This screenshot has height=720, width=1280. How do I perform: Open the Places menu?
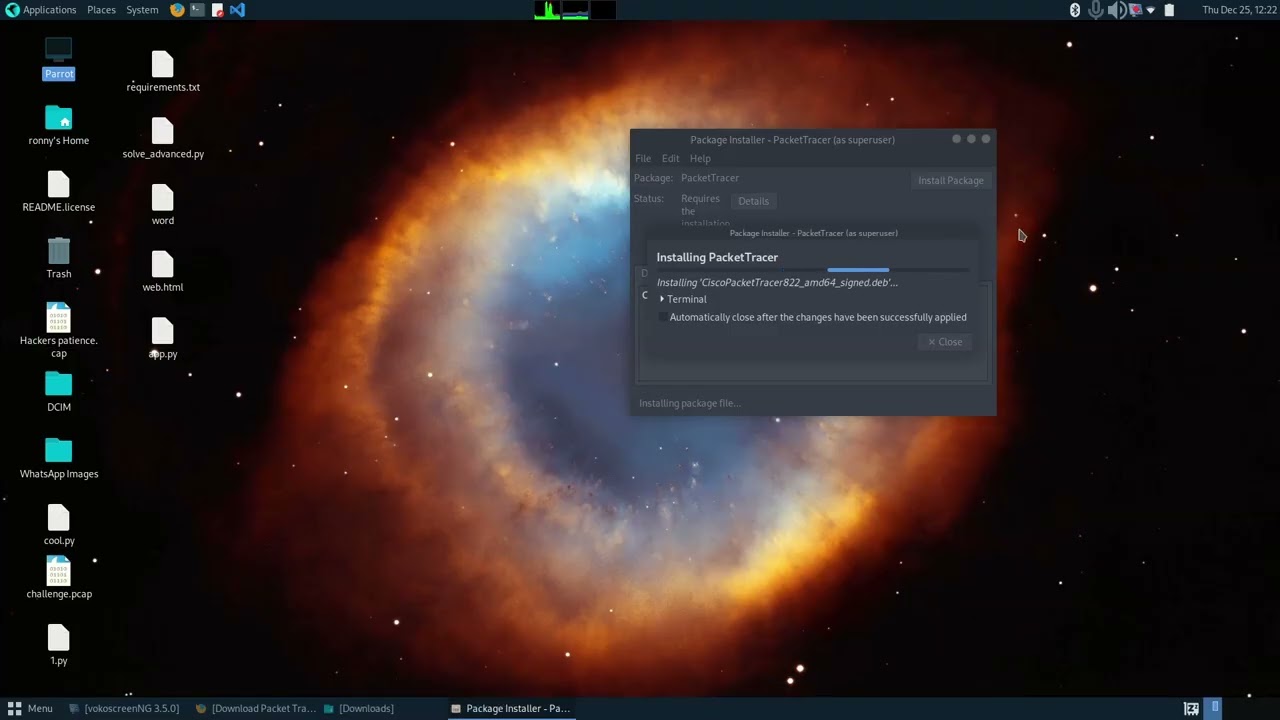tap(101, 10)
